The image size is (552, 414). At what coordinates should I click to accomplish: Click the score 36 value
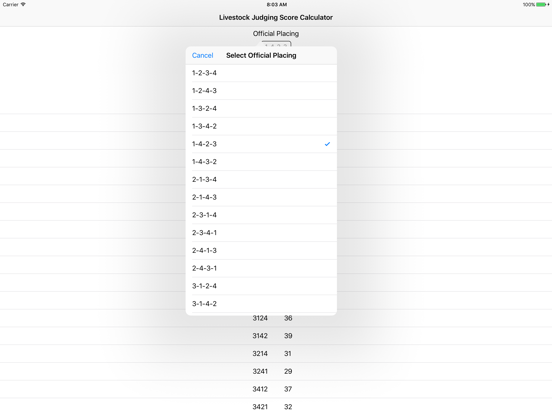(x=288, y=318)
